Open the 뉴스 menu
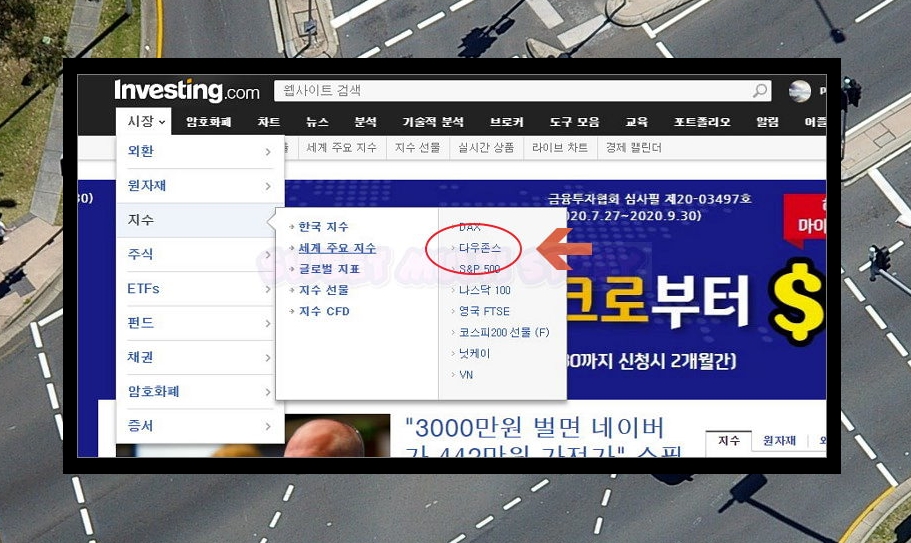This screenshot has height=543, width=911. (317, 122)
